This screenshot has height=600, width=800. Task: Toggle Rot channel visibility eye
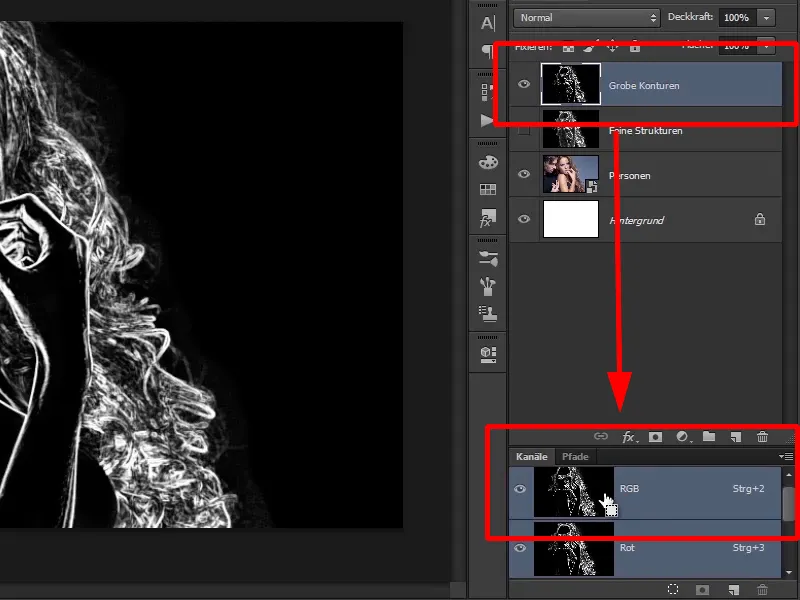[x=520, y=548]
